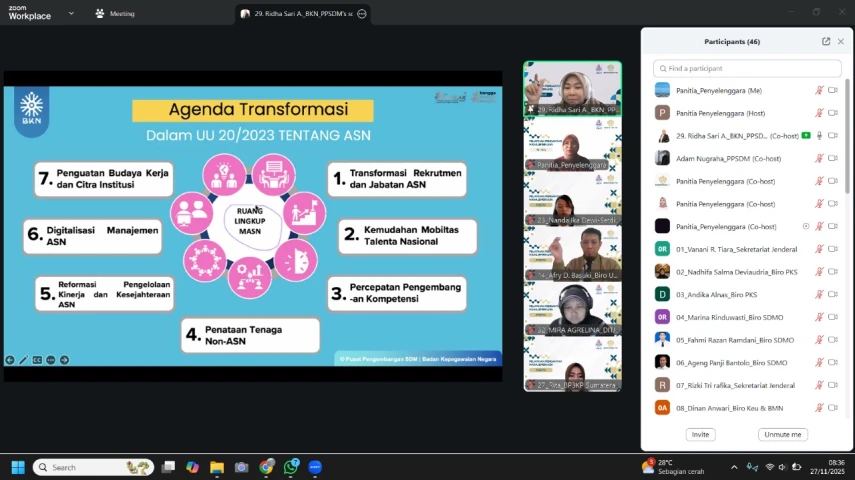Open the weather widget showing 28°C

tap(673, 467)
